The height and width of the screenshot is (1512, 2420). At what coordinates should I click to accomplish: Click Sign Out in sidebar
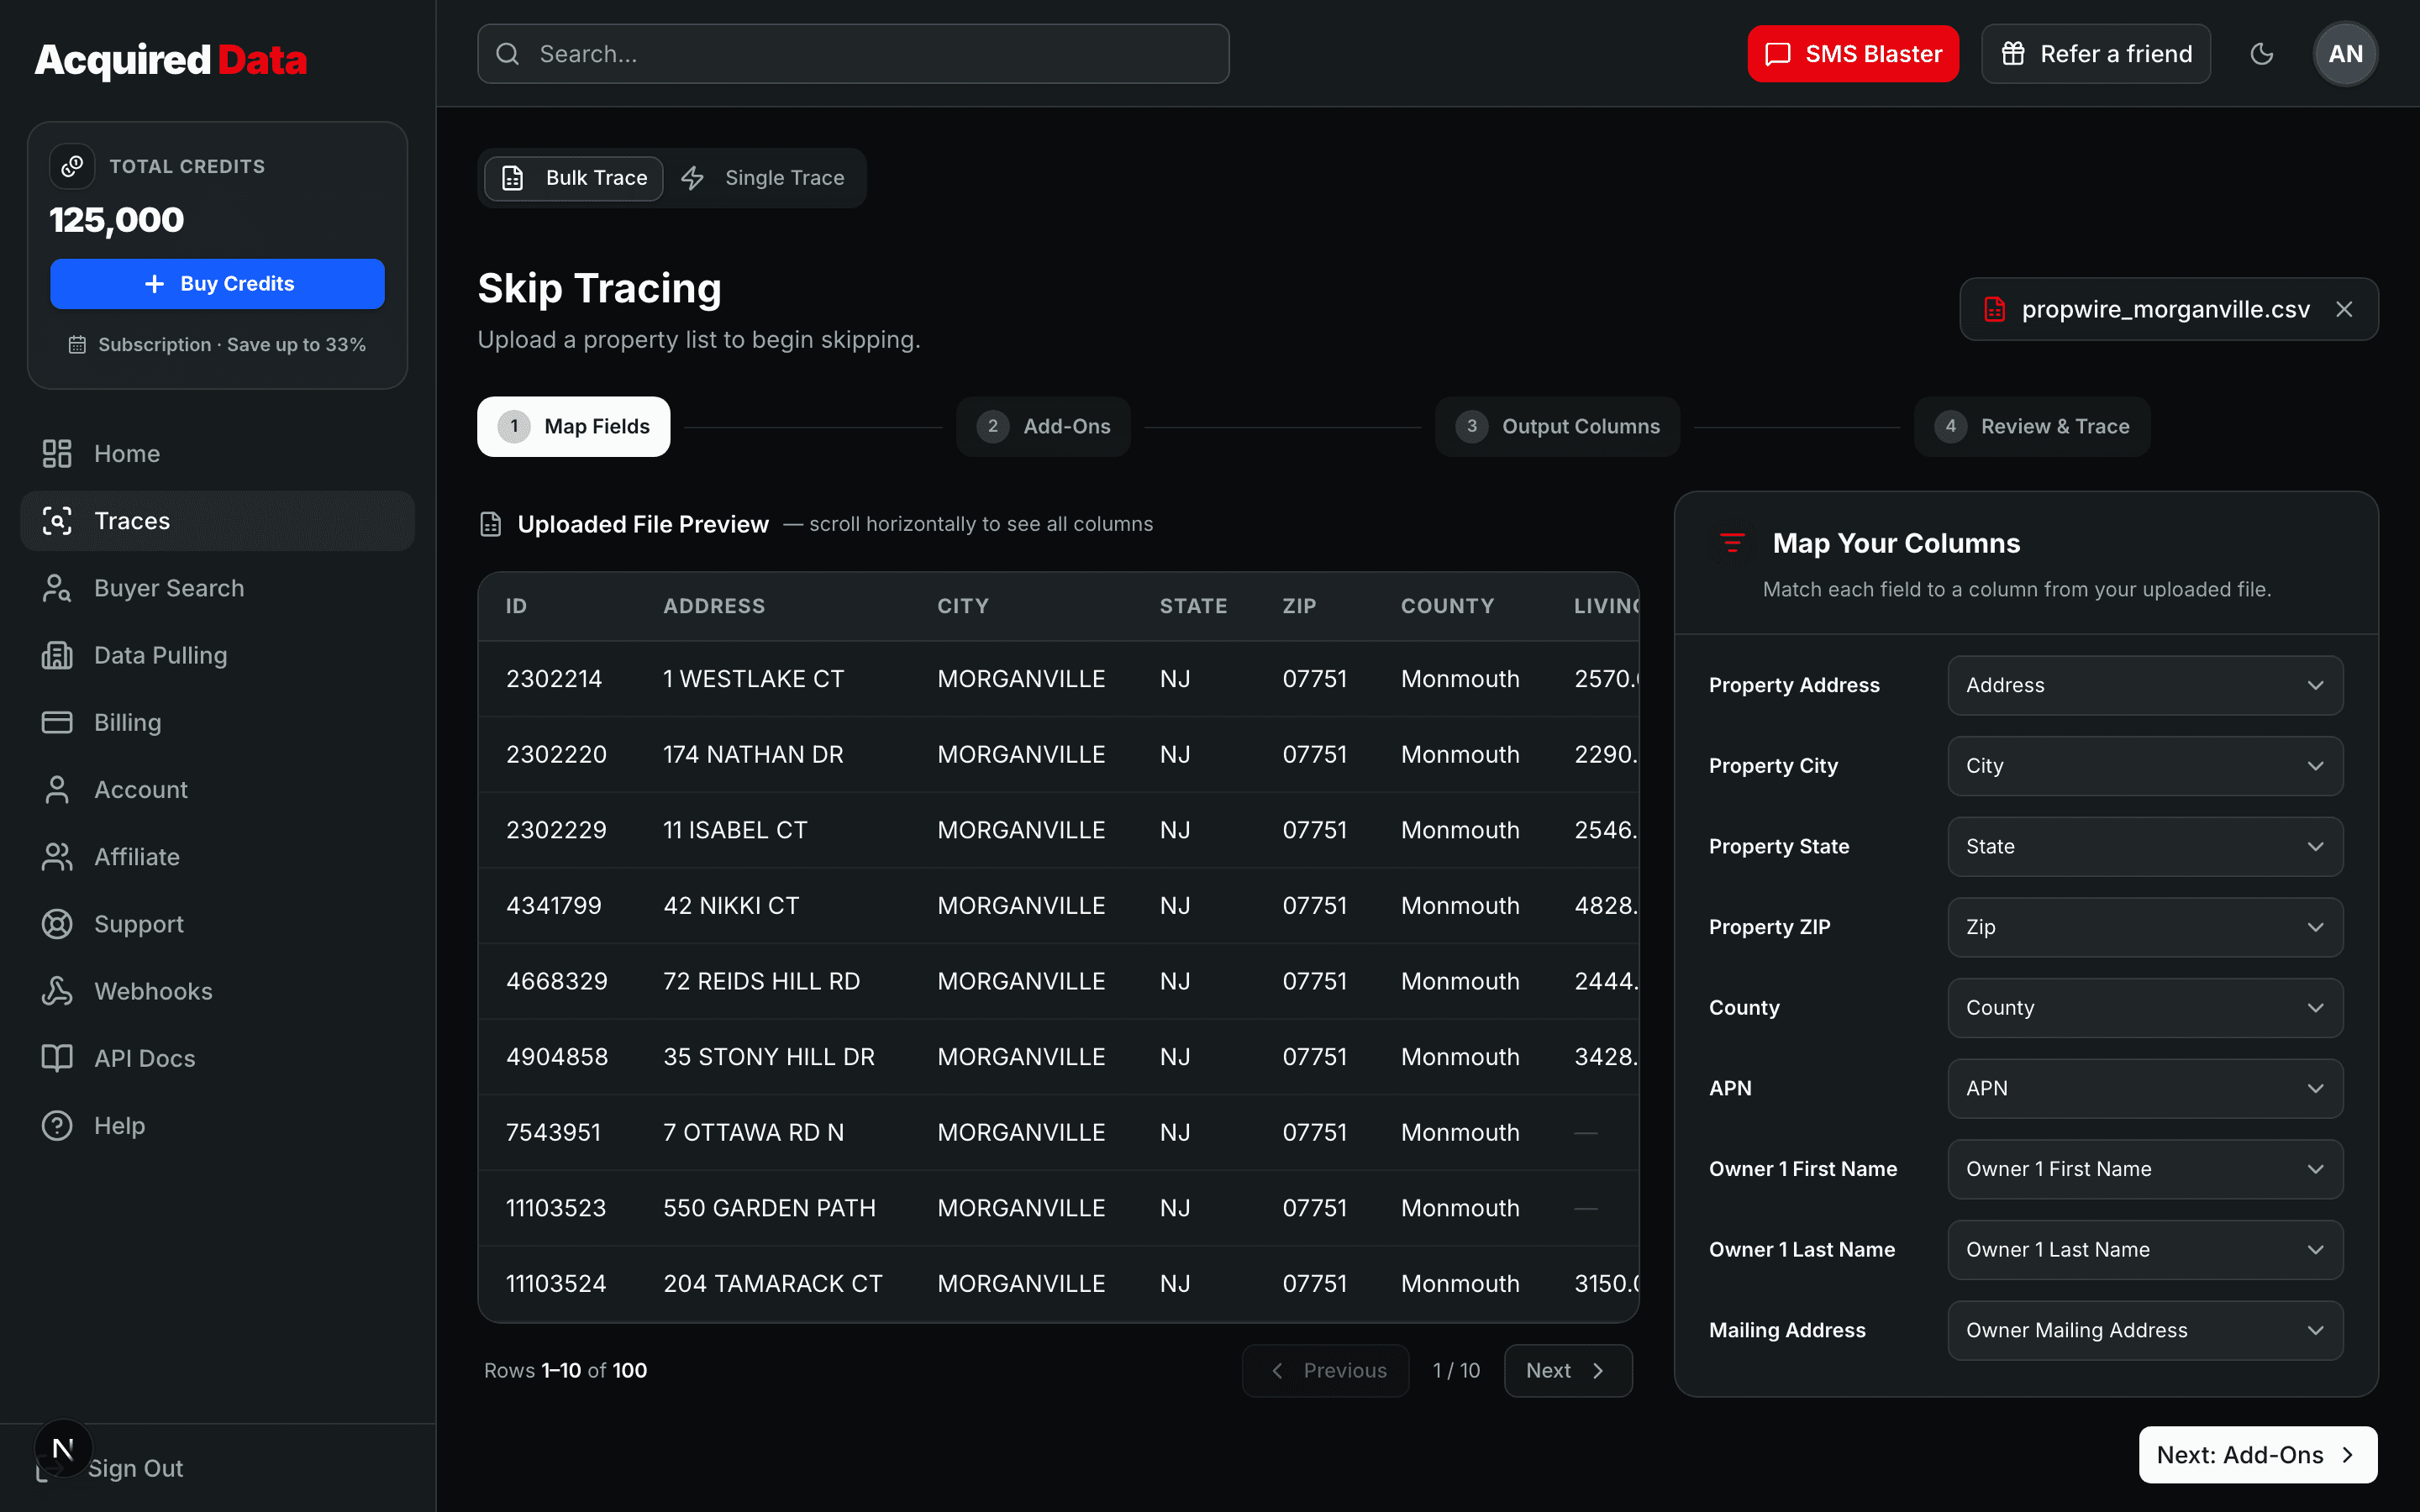135,1468
